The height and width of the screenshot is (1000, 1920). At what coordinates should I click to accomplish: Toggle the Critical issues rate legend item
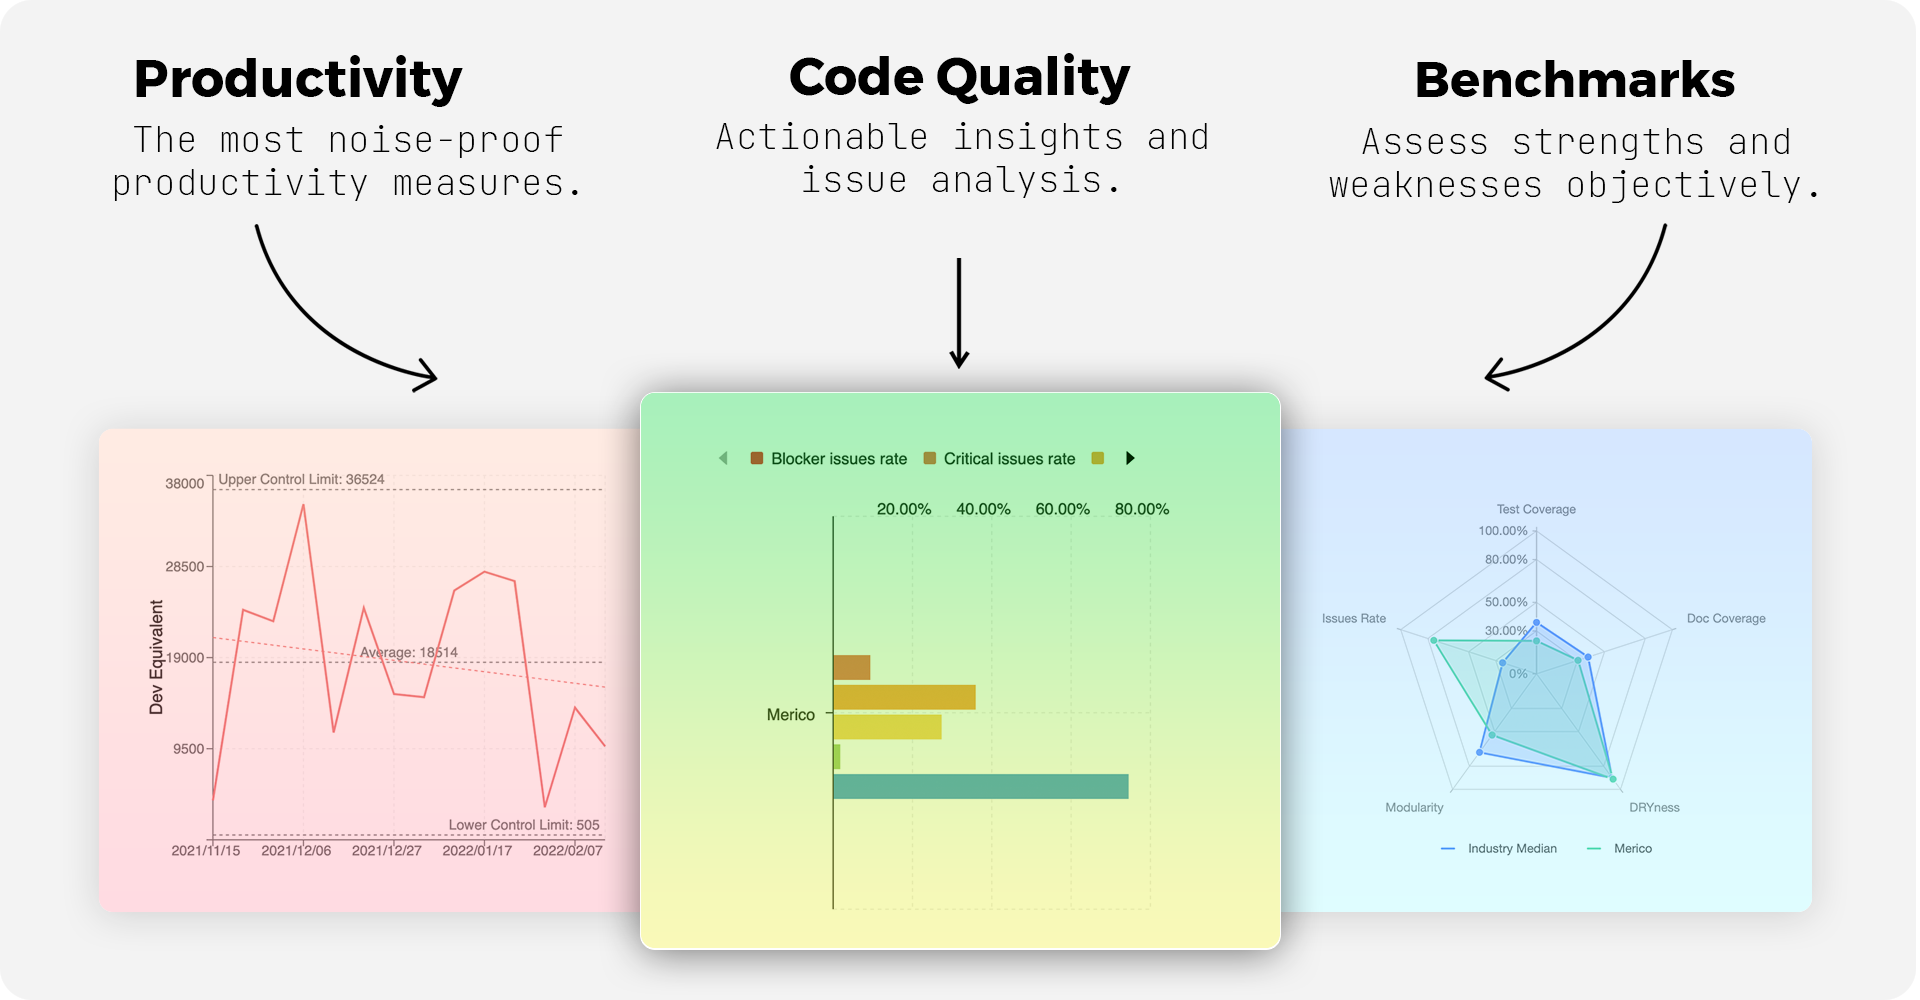[999, 459]
